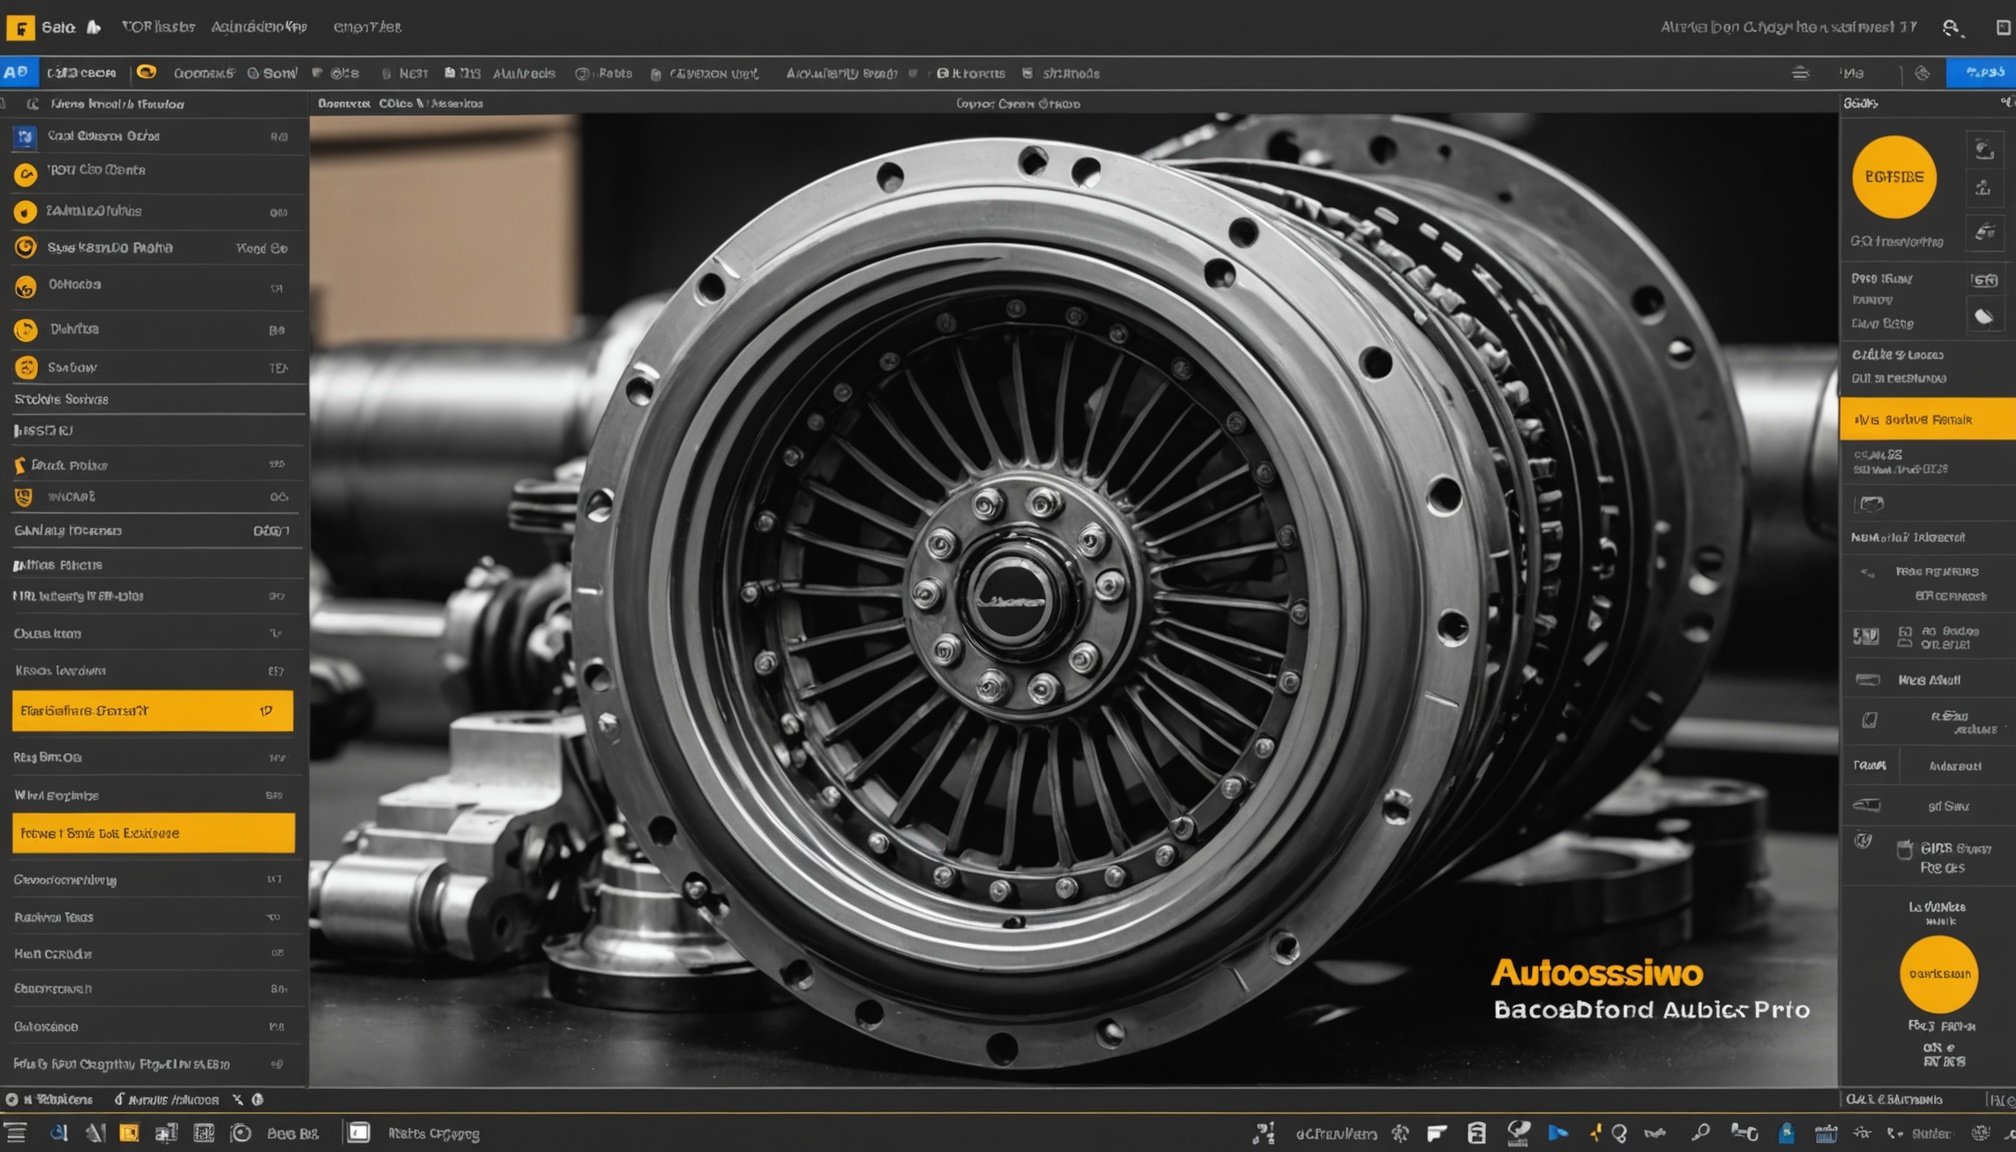Toggle the checkbox icon beside 'Rabts' in toolbar

[582, 73]
